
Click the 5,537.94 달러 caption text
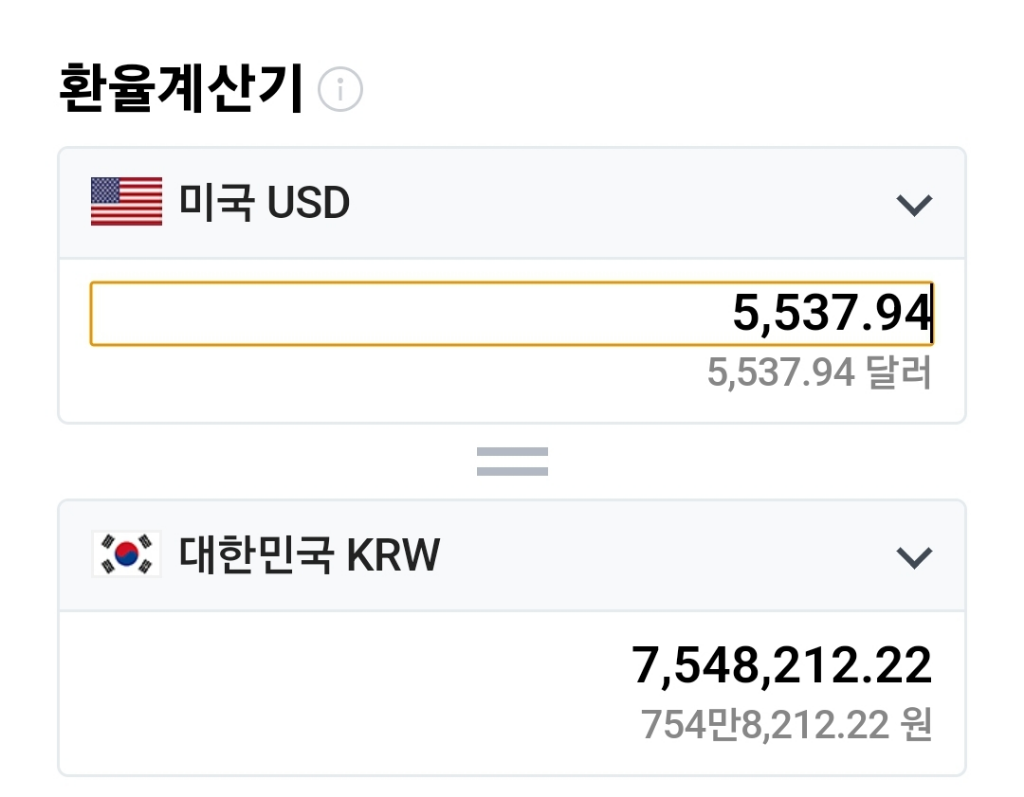coord(819,373)
